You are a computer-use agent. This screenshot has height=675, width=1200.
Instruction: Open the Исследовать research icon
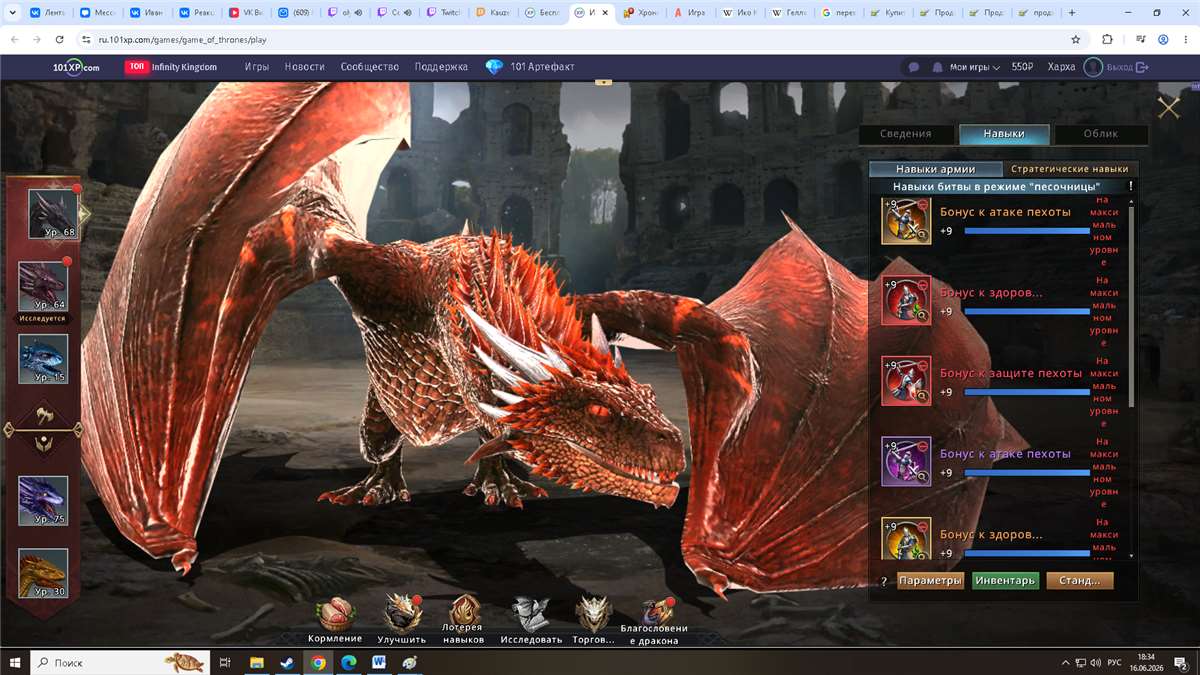tap(531, 614)
